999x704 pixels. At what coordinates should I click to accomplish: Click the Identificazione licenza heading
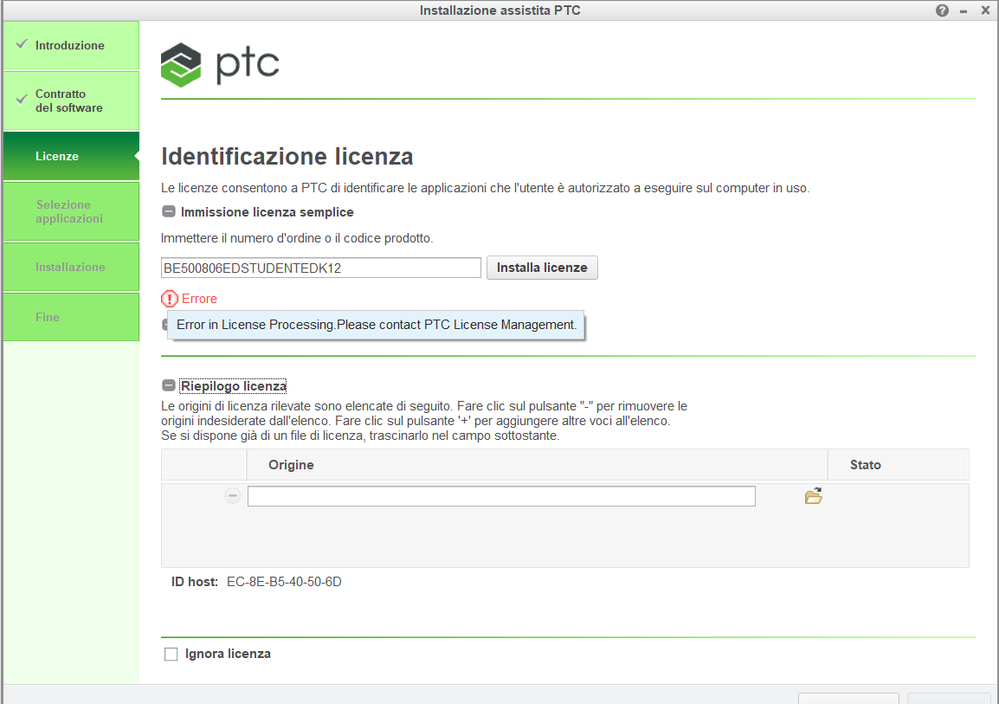tap(287, 156)
